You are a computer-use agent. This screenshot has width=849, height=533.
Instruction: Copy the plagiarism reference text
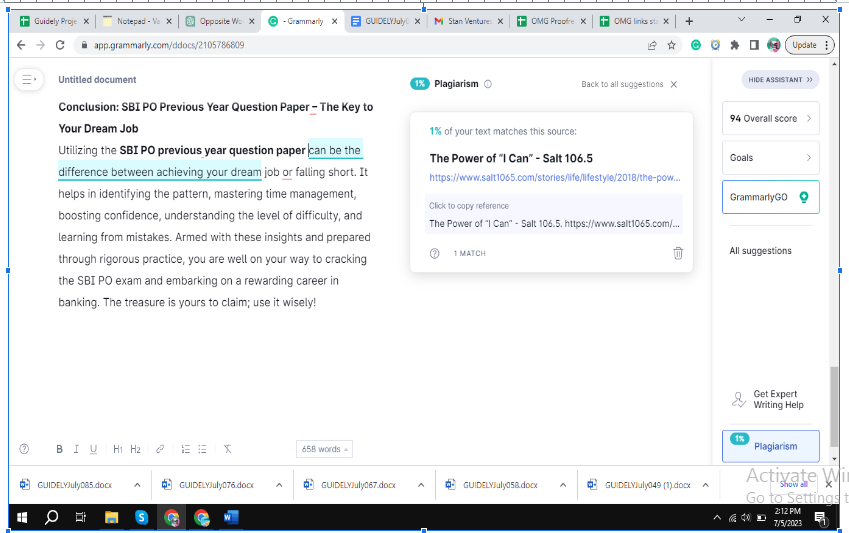click(554, 215)
